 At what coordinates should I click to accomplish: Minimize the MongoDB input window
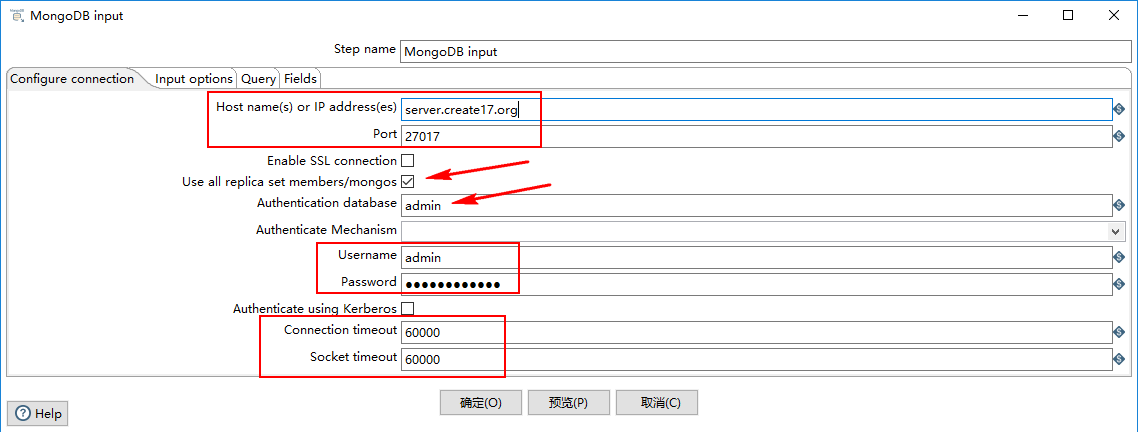click(1023, 15)
